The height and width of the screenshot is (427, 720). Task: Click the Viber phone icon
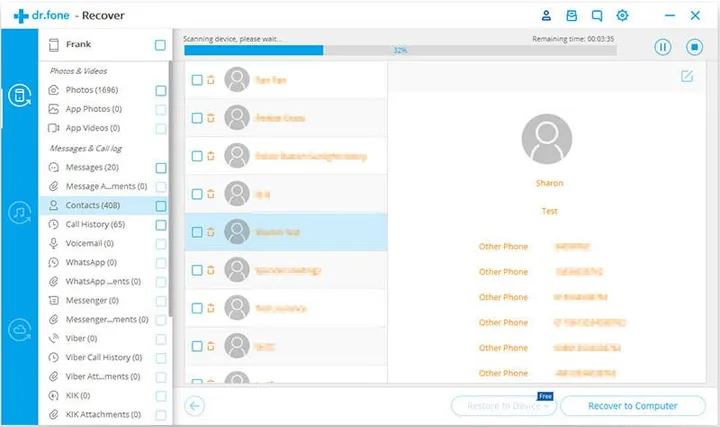(54, 338)
